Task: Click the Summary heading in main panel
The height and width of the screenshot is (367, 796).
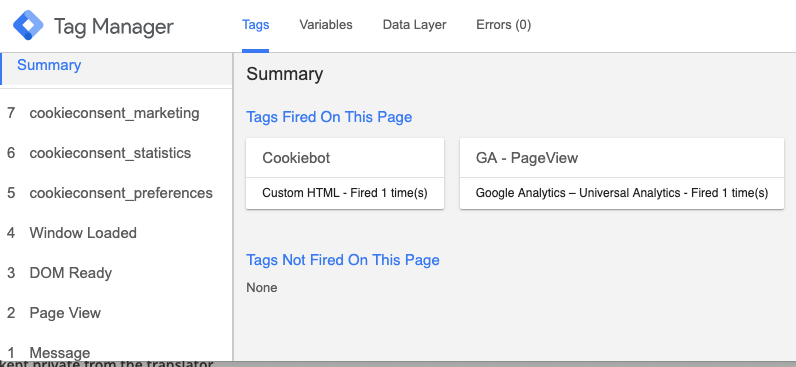Action: tap(285, 74)
